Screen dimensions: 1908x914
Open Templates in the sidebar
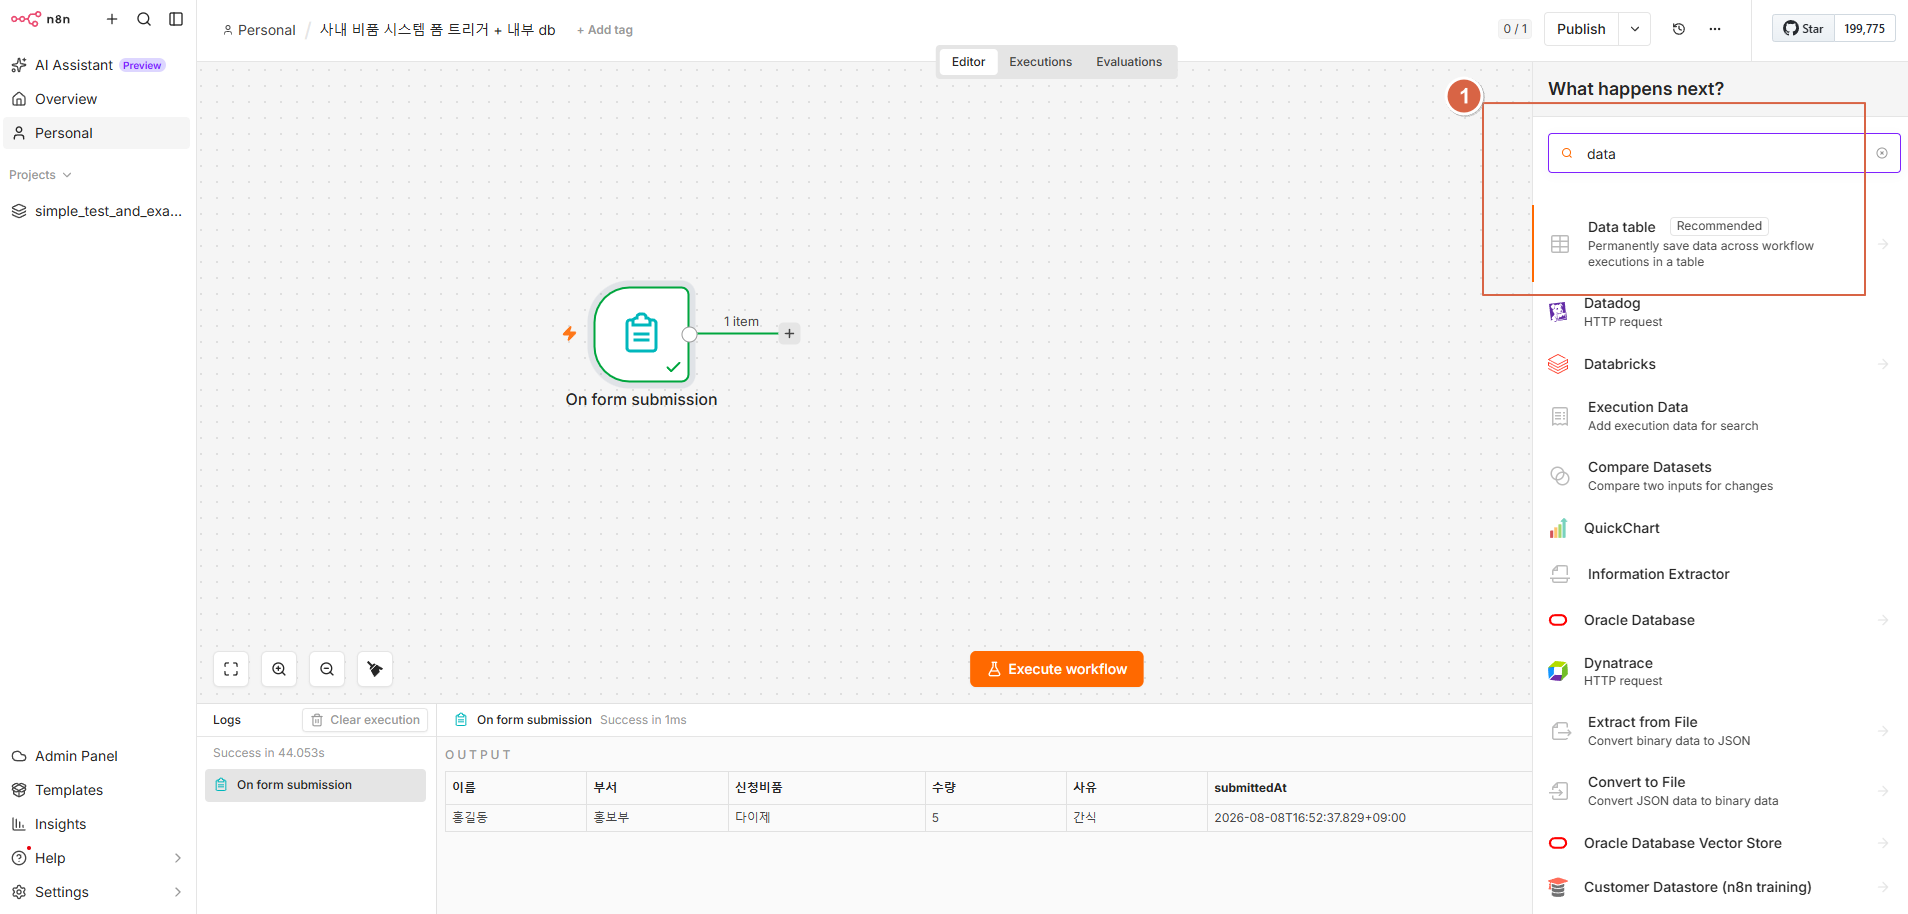pos(97,790)
